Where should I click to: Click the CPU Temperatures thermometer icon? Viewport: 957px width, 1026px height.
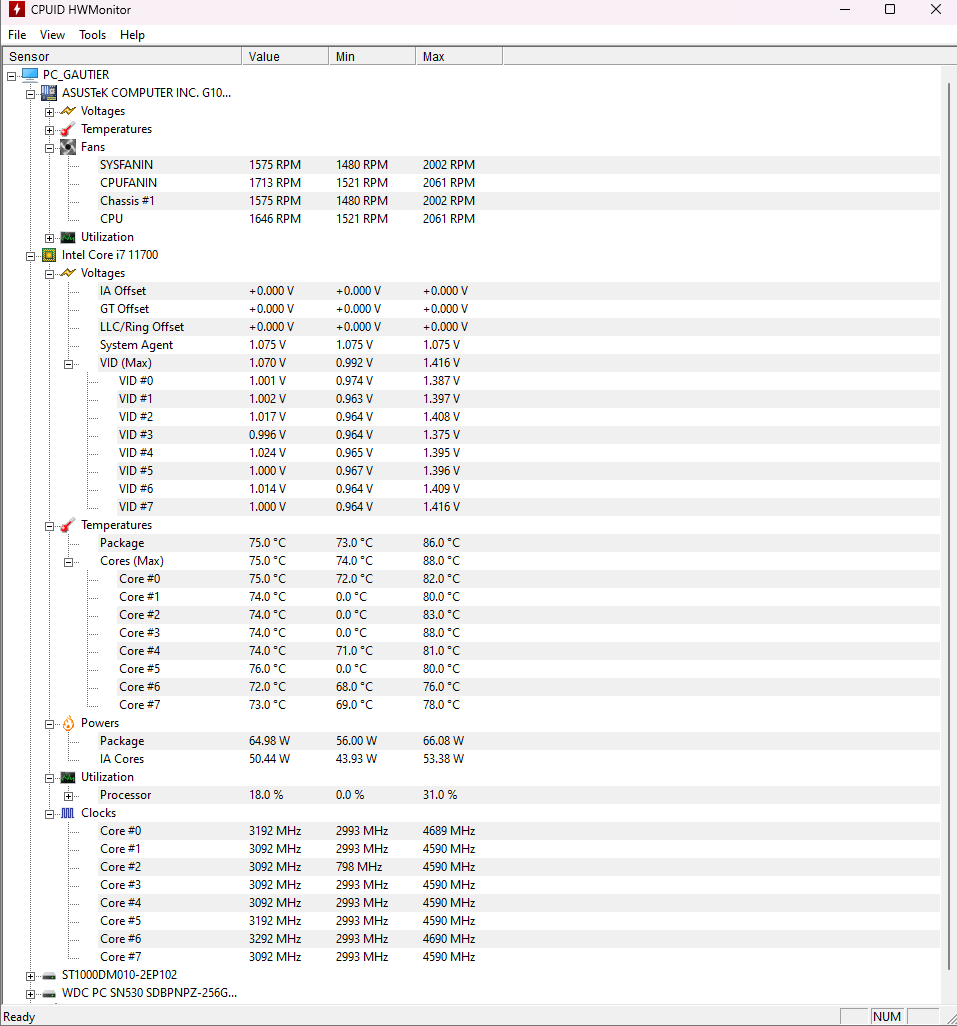[67, 525]
